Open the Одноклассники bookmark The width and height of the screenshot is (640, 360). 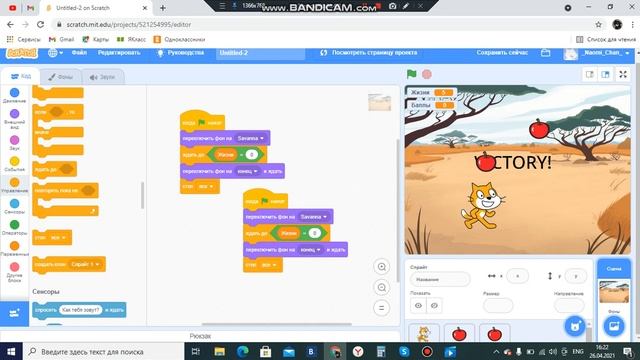click(x=179, y=39)
